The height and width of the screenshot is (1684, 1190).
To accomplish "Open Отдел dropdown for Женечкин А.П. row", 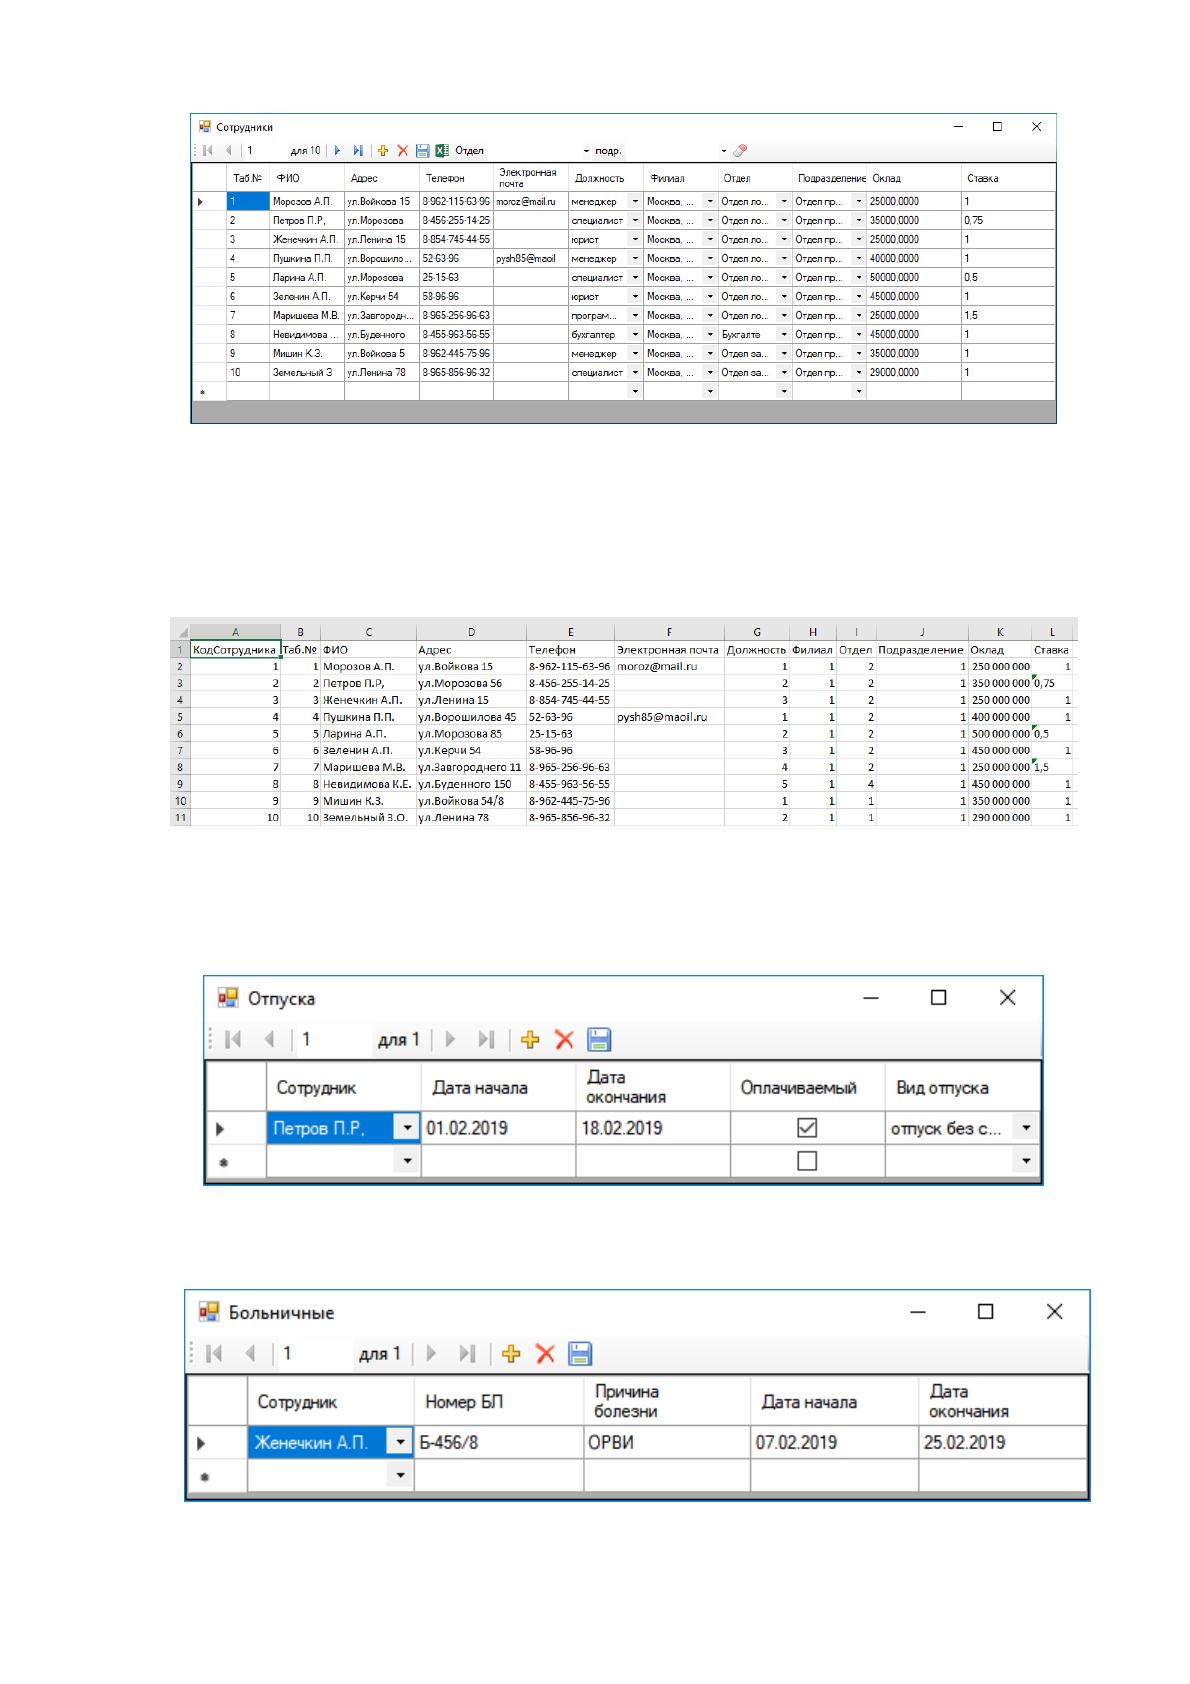I will 784,239.
